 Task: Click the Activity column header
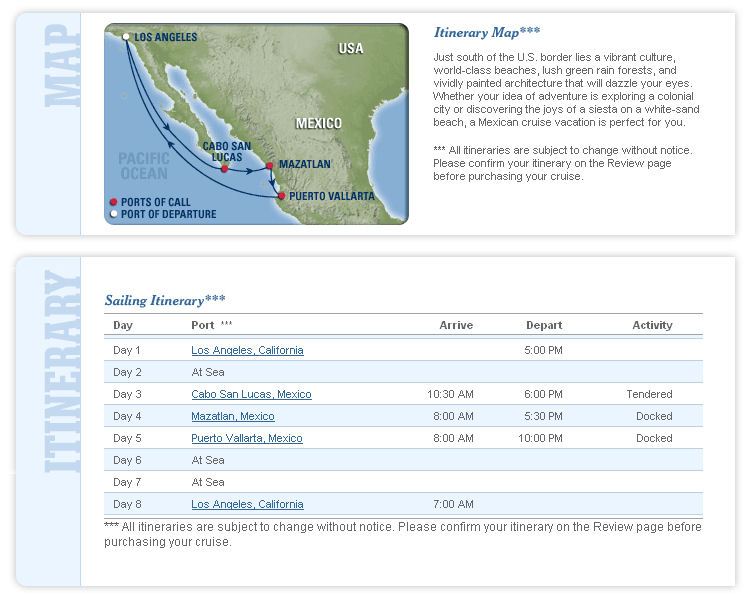[x=652, y=326]
